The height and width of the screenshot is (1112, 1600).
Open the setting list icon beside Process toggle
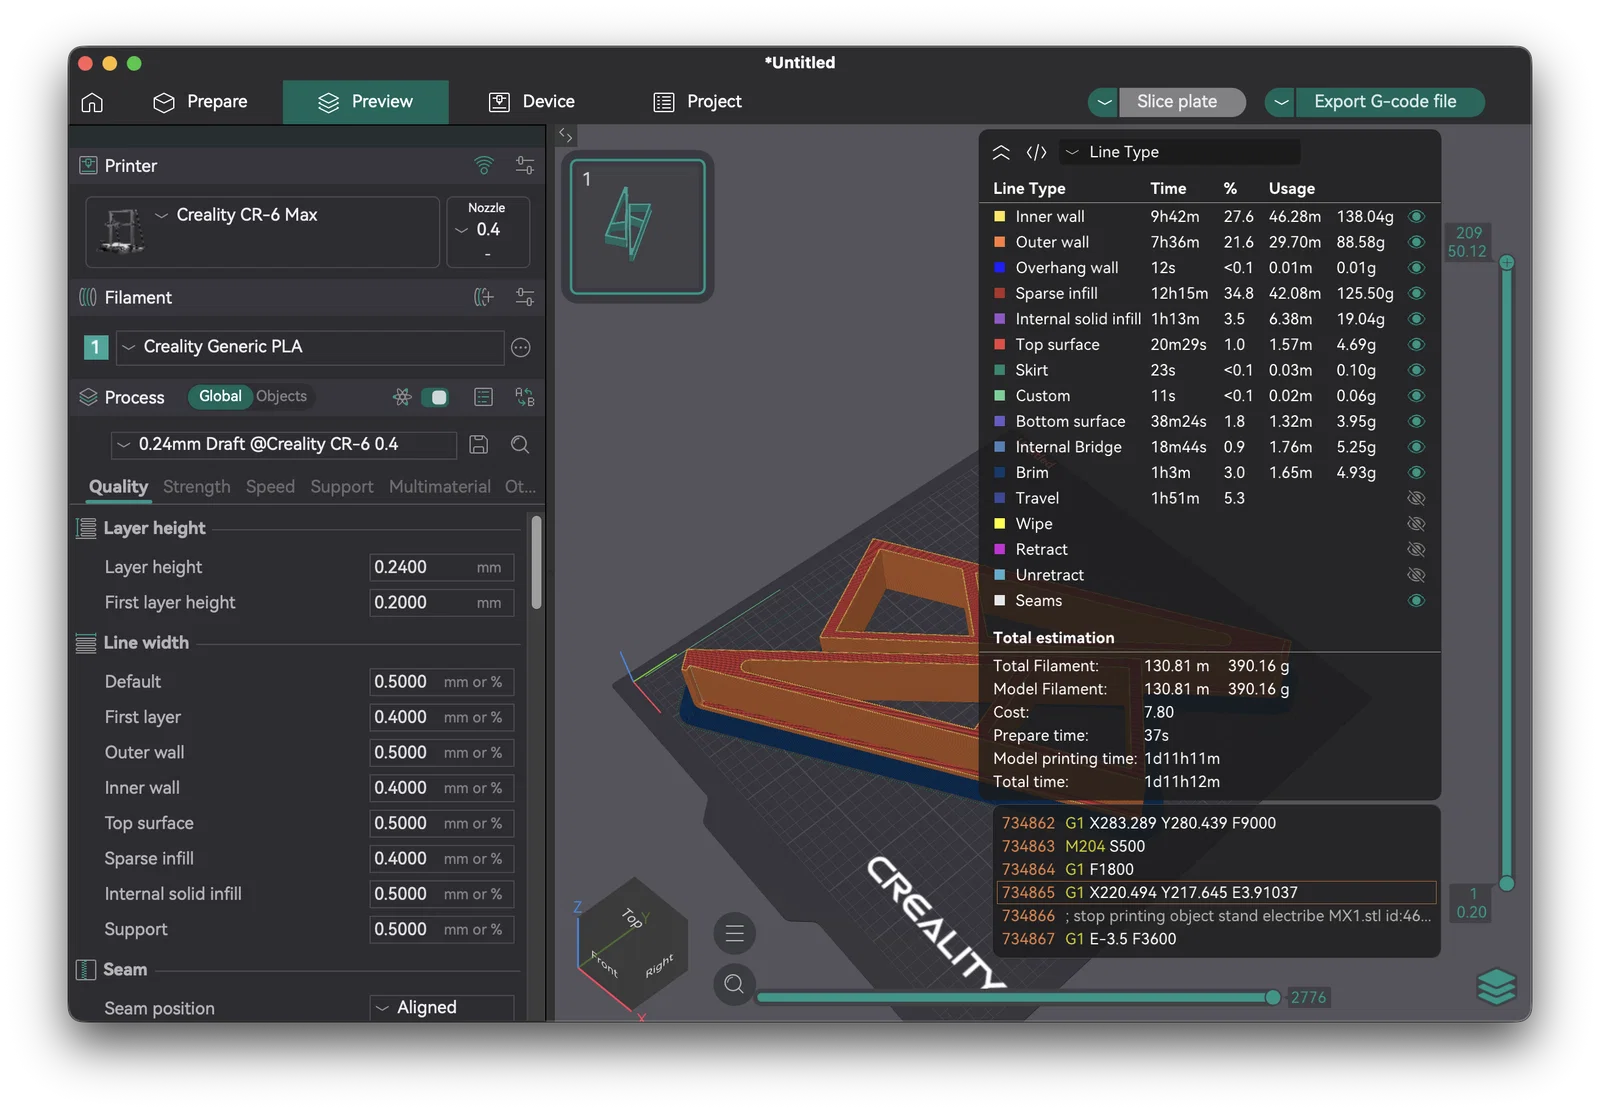(x=484, y=397)
